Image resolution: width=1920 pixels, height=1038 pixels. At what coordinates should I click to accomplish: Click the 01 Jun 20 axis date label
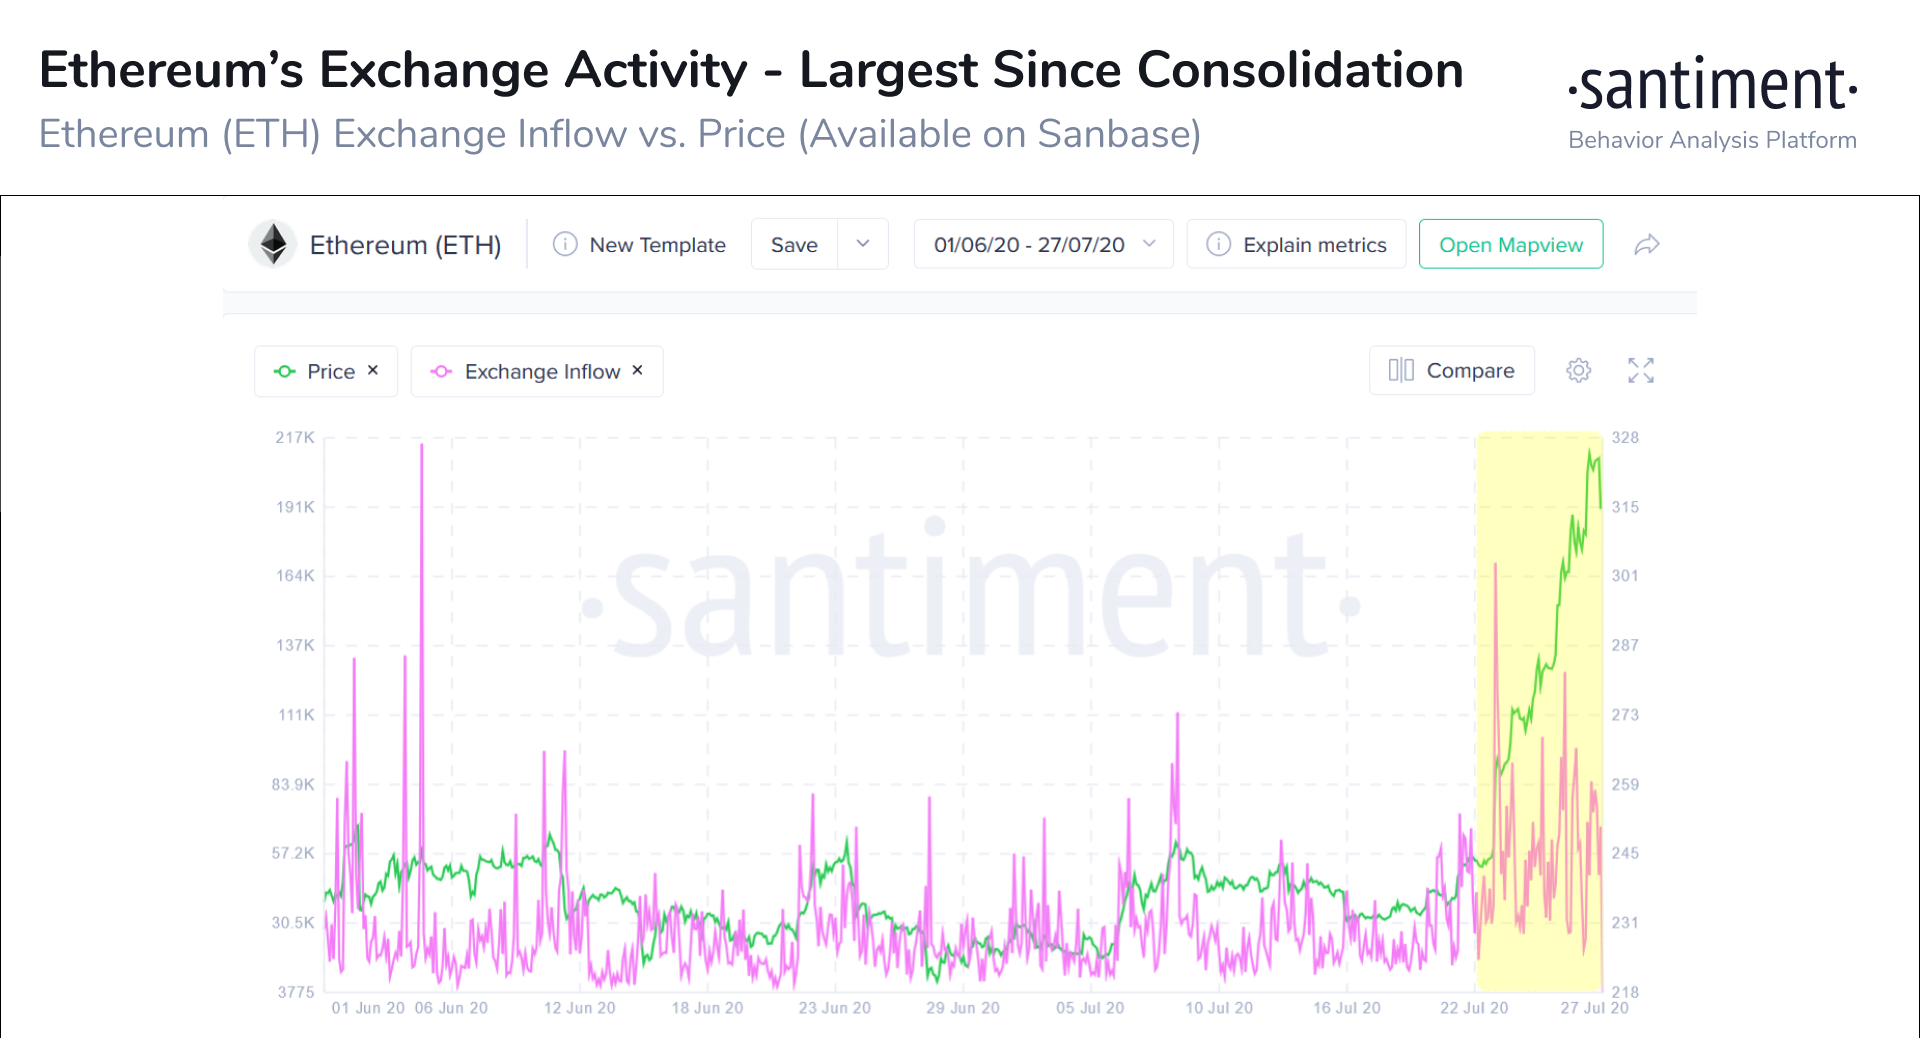pos(368,1008)
